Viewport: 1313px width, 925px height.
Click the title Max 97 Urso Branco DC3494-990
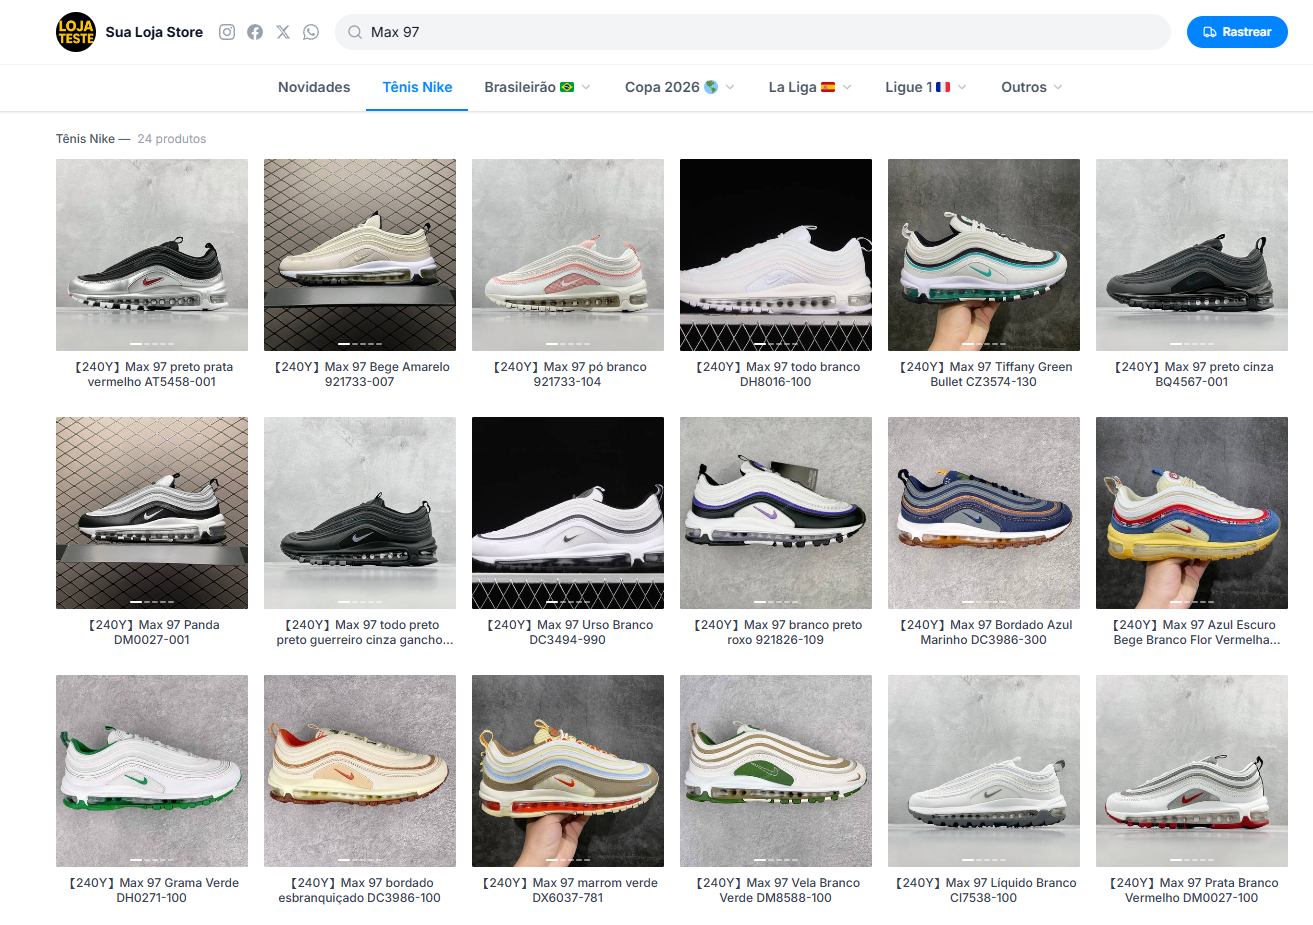pyautogui.click(x=568, y=632)
